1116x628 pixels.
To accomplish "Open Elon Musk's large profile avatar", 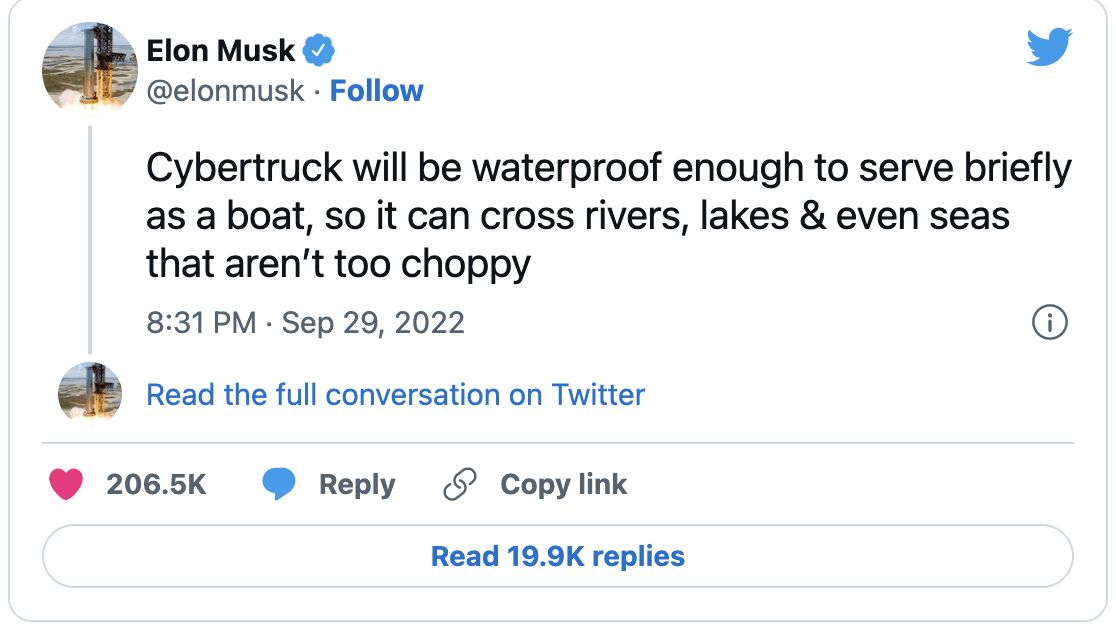I will (90, 69).
